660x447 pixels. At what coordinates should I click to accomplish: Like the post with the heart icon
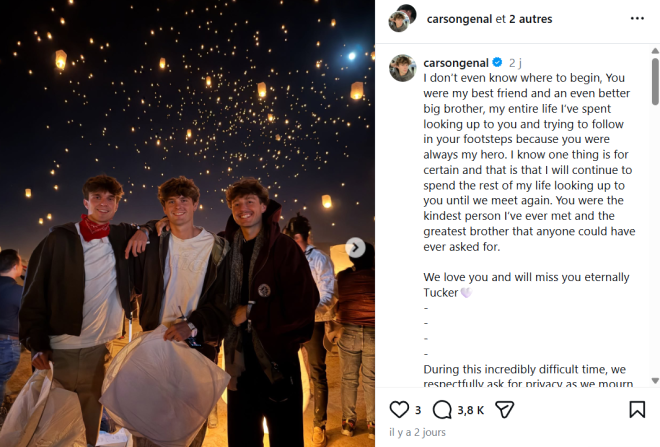click(x=399, y=409)
